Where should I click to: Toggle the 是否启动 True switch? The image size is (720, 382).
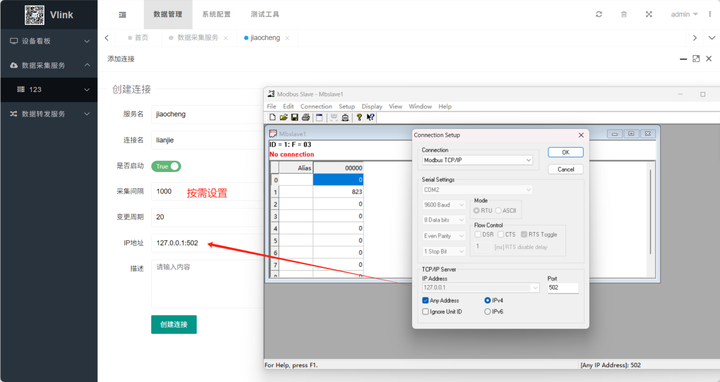[x=166, y=166]
